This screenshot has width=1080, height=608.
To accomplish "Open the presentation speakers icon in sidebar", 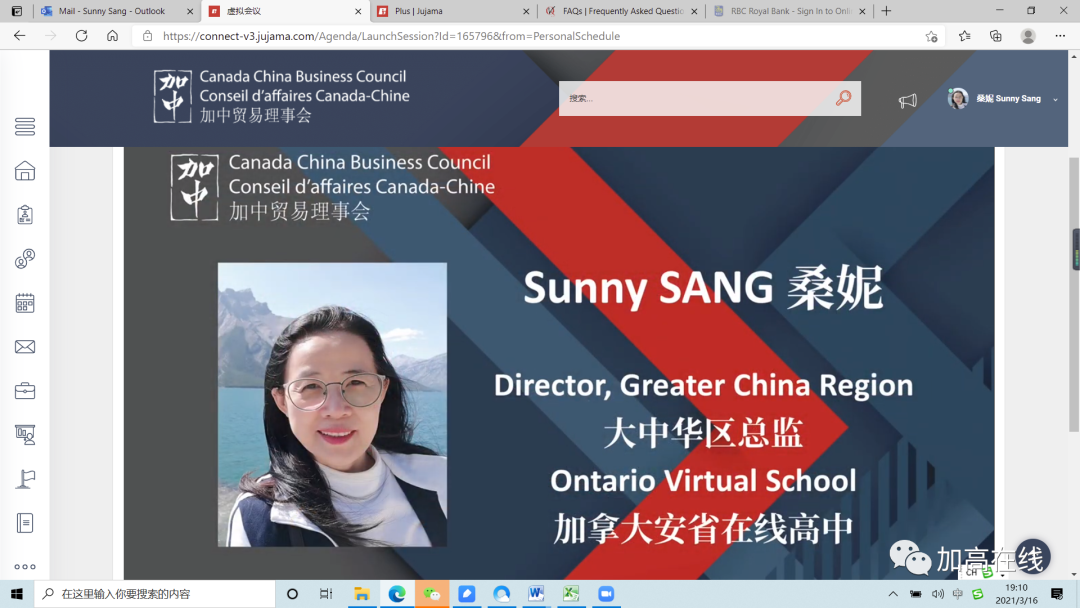I will pyautogui.click(x=25, y=434).
